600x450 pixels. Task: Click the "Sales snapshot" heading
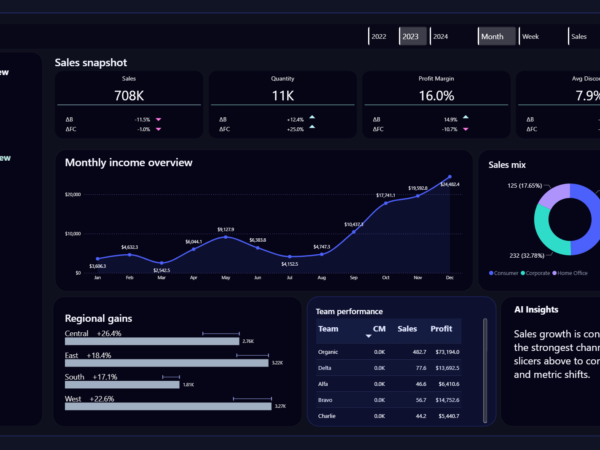point(91,62)
